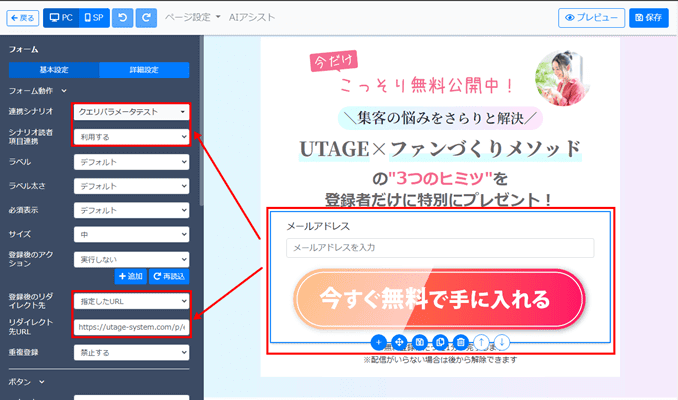678x400 pixels.
Task: Switch to PC view mode
Action: coord(61,18)
